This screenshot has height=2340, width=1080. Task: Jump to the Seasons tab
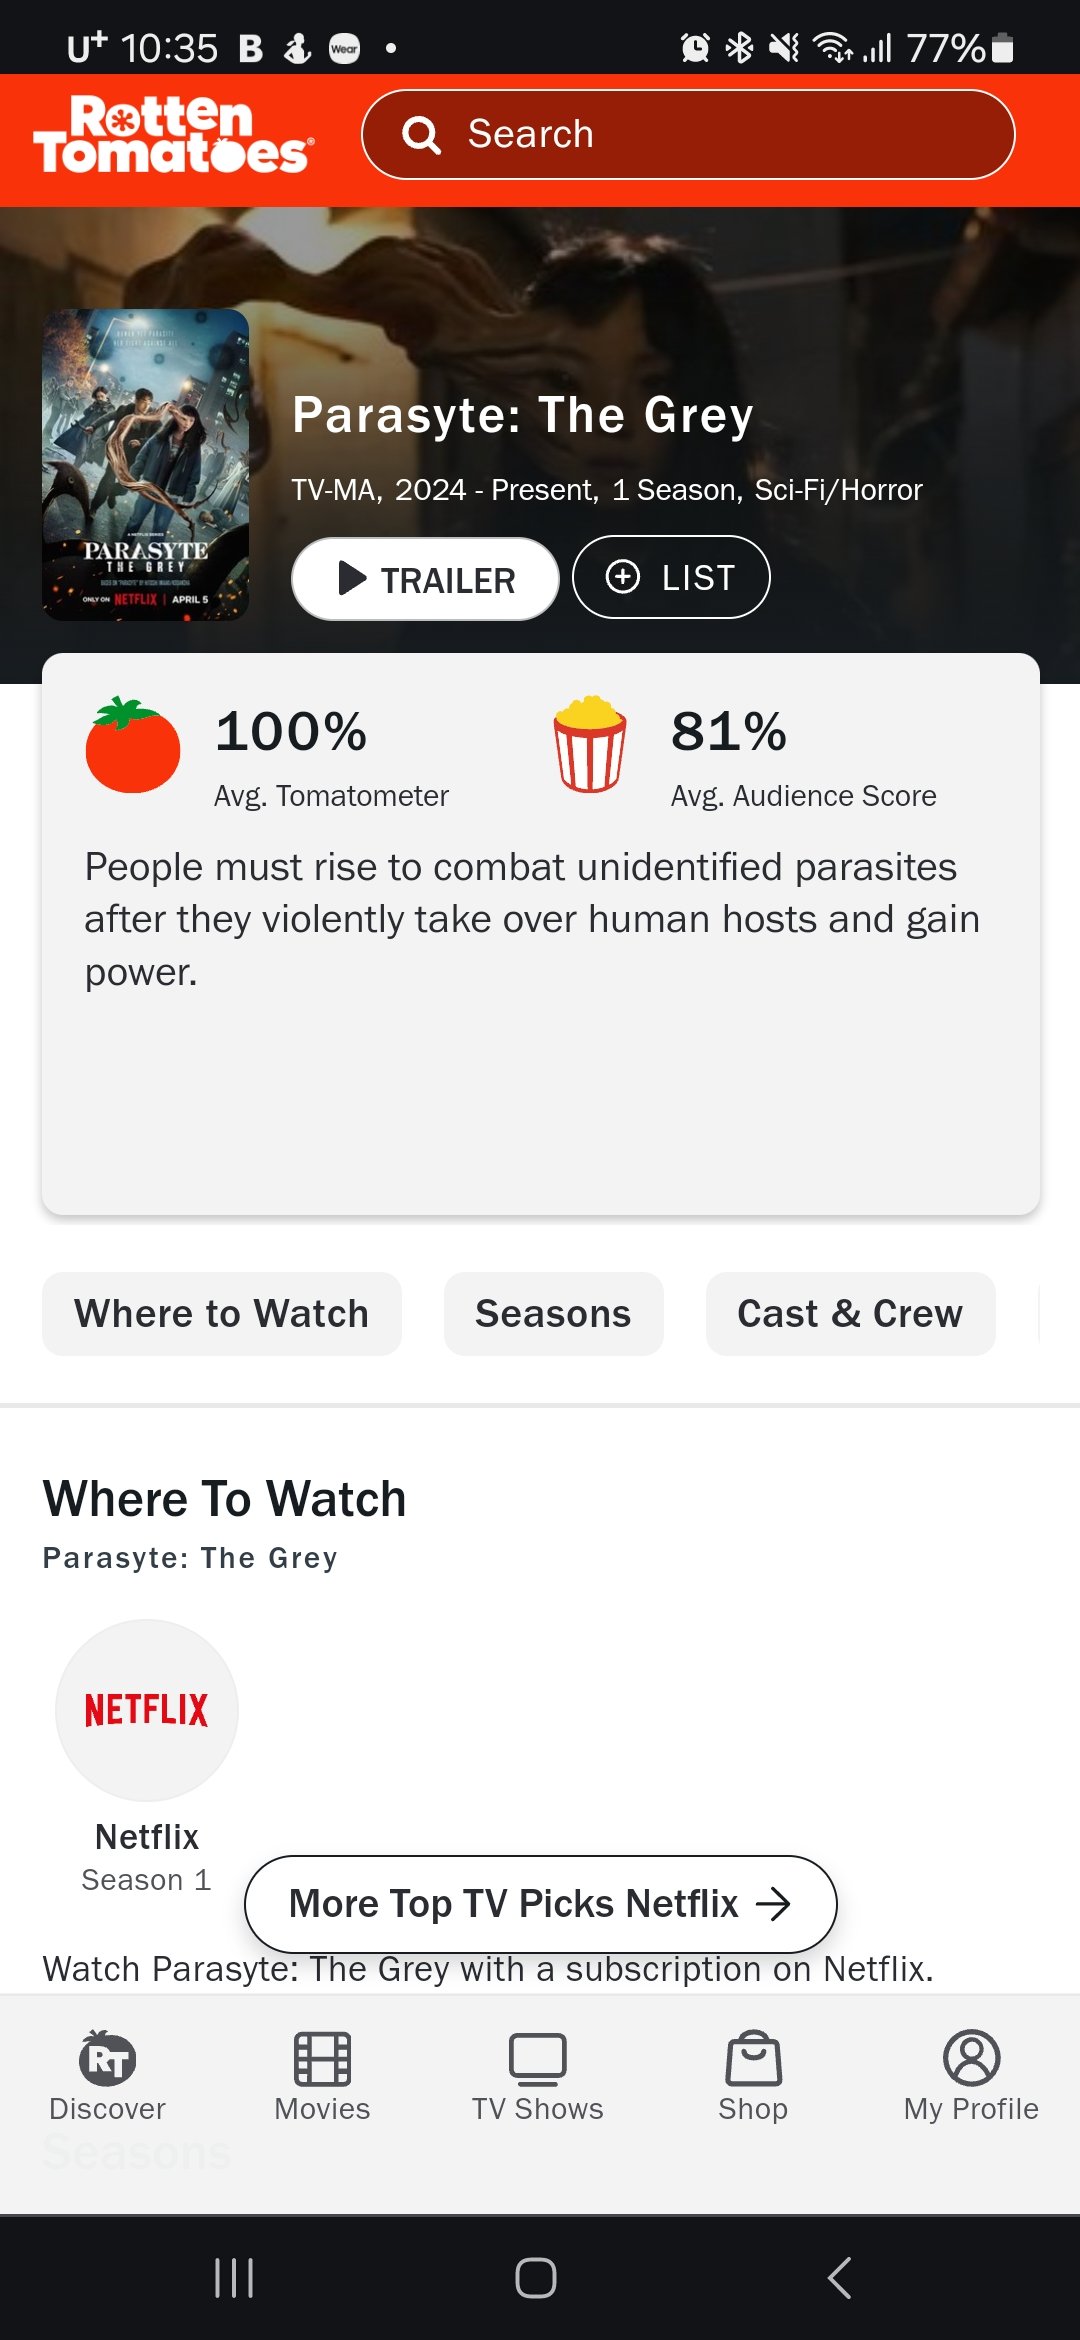point(553,1314)
